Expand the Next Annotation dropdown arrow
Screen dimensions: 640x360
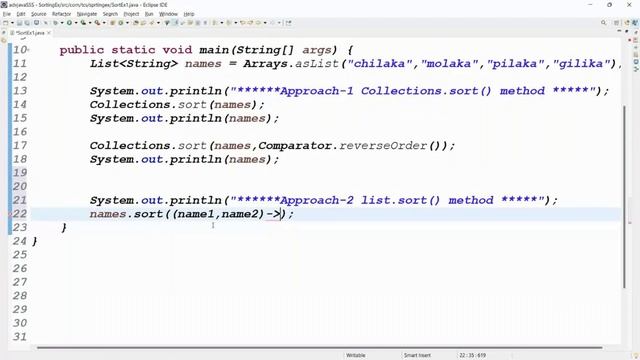point(222,23)
